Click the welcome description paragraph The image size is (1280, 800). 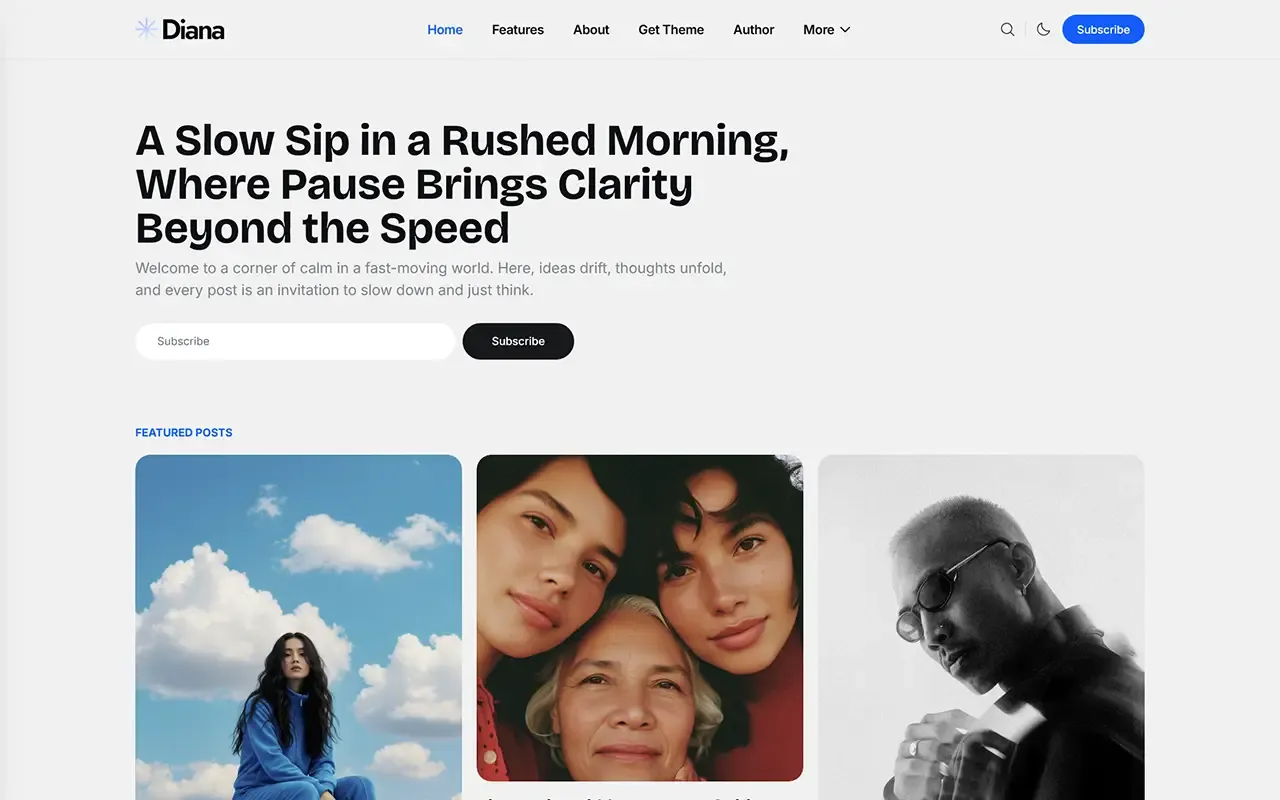pos(431,279)
